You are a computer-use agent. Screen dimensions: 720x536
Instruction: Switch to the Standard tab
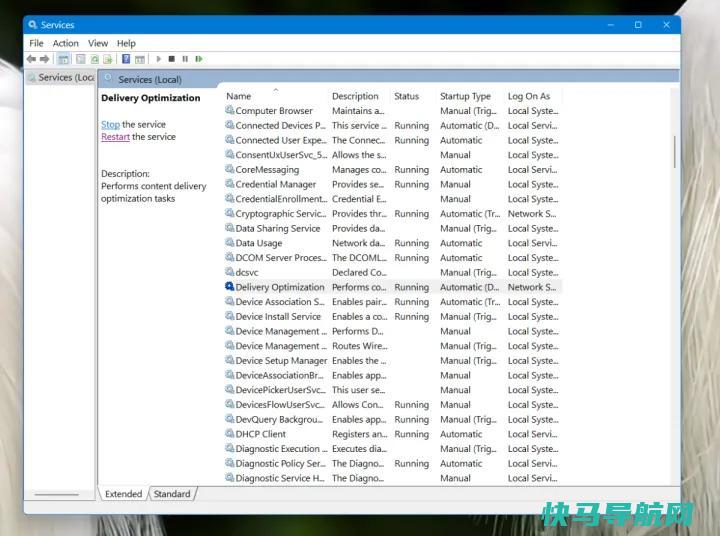click(172, 494)
